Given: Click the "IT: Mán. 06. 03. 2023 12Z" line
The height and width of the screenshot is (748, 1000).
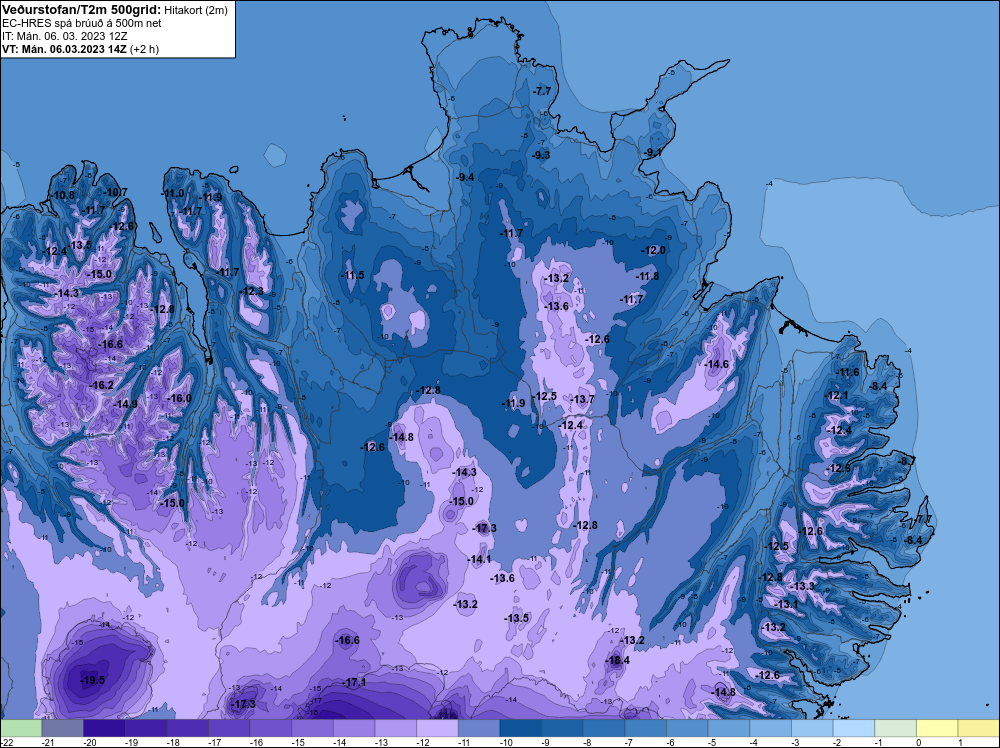Looking at the screenshot, I should pyautogui.click(x=65, y=36).
